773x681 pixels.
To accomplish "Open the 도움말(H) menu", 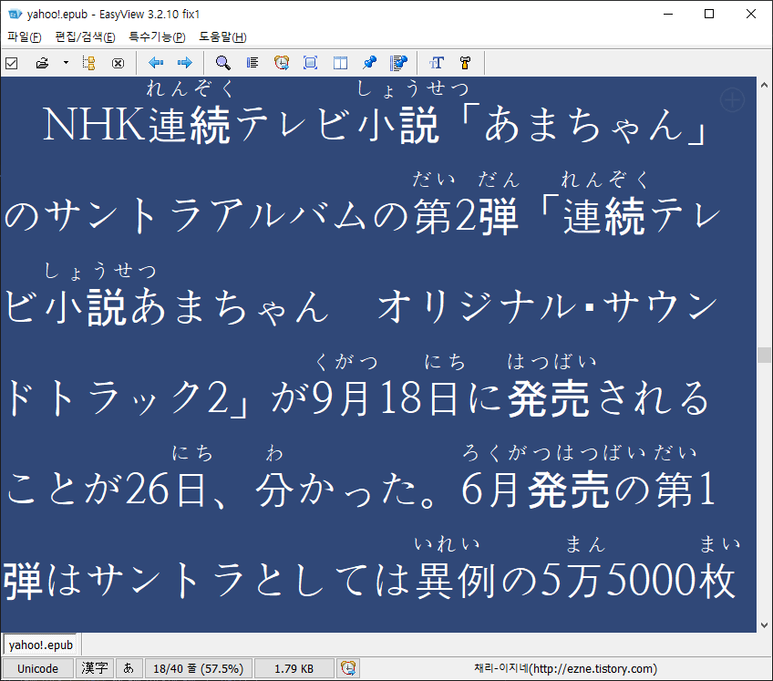I will [x=223, y=37].
